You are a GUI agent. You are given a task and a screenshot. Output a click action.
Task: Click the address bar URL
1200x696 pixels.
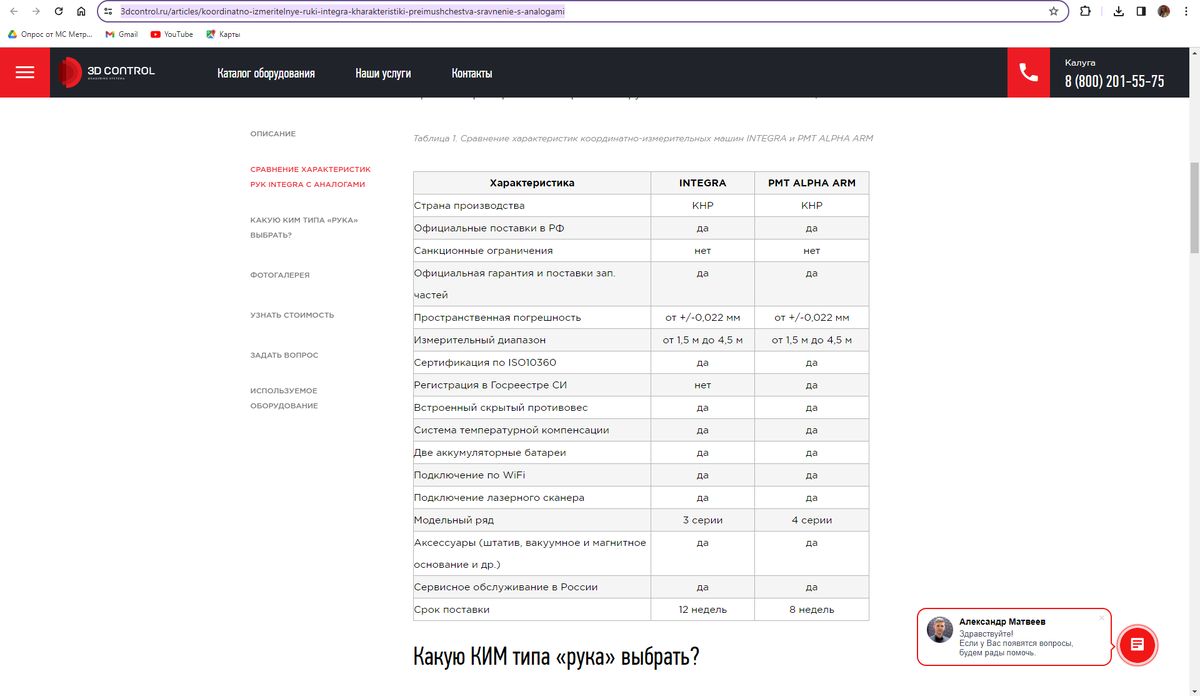(x=342, y=11)
